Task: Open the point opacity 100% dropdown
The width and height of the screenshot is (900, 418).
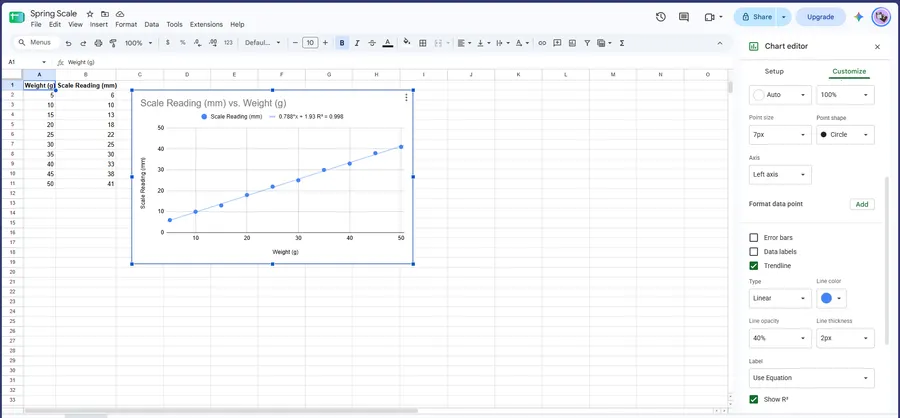Action: [845, 95]
